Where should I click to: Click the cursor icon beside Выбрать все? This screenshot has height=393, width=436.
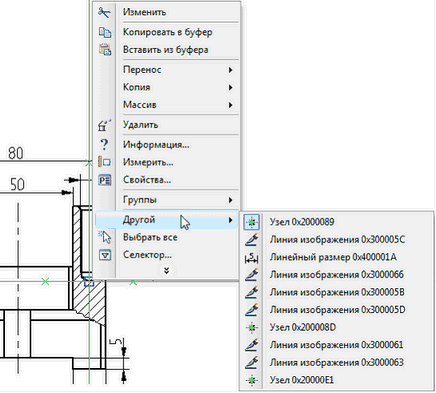105,237
